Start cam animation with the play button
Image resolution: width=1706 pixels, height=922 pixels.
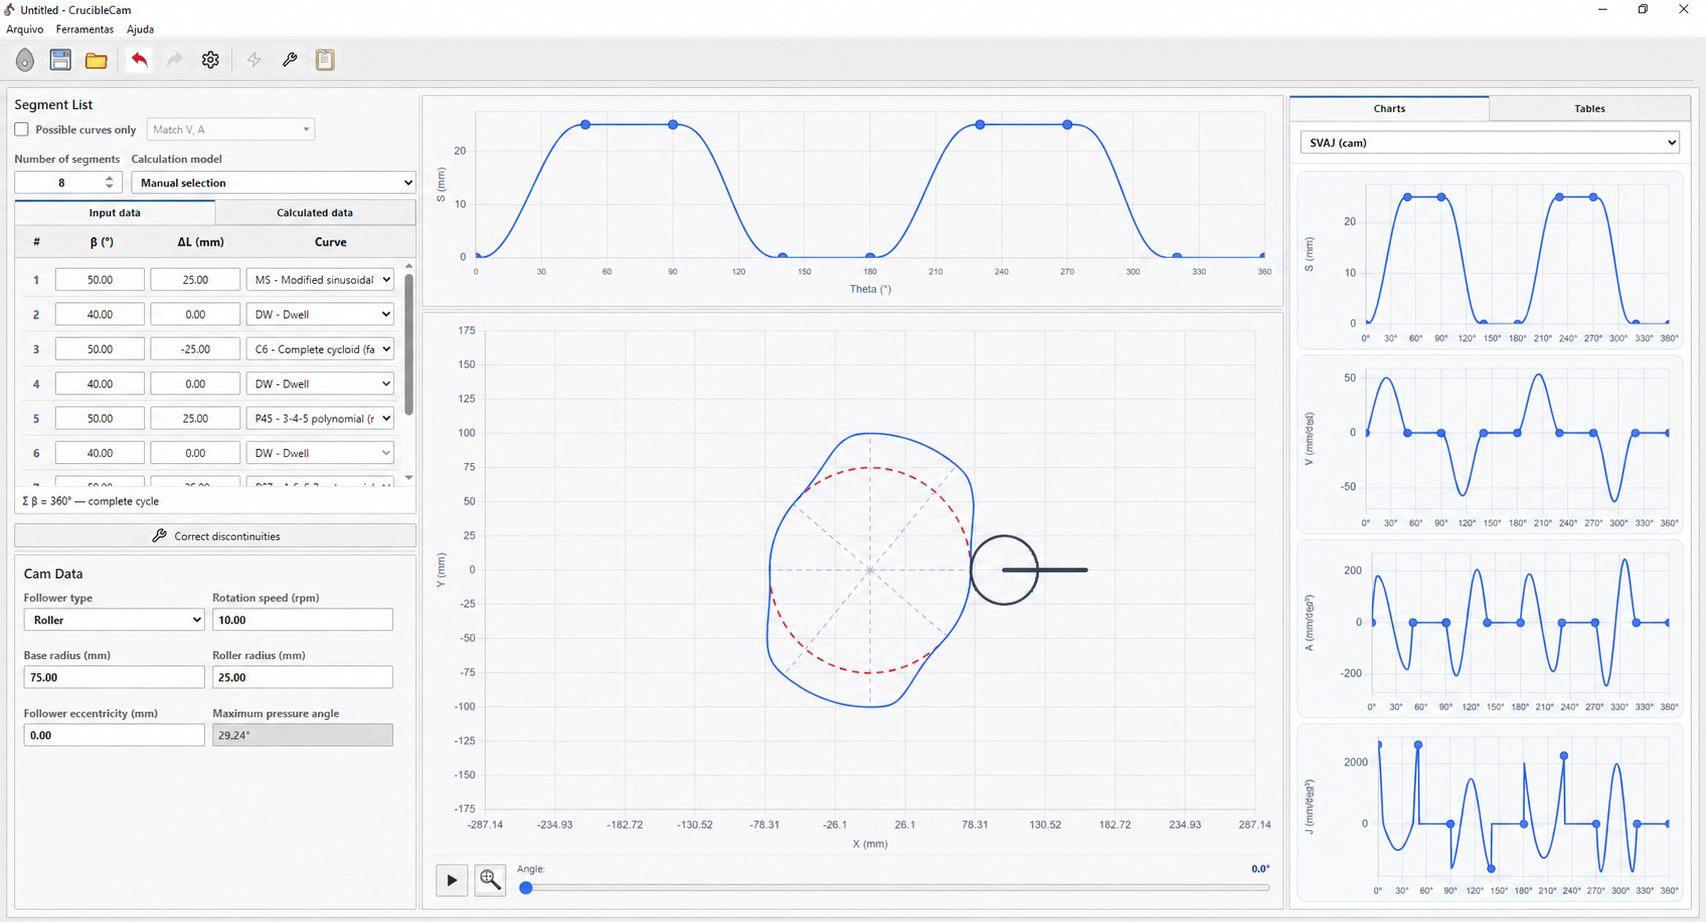point(452,880)
